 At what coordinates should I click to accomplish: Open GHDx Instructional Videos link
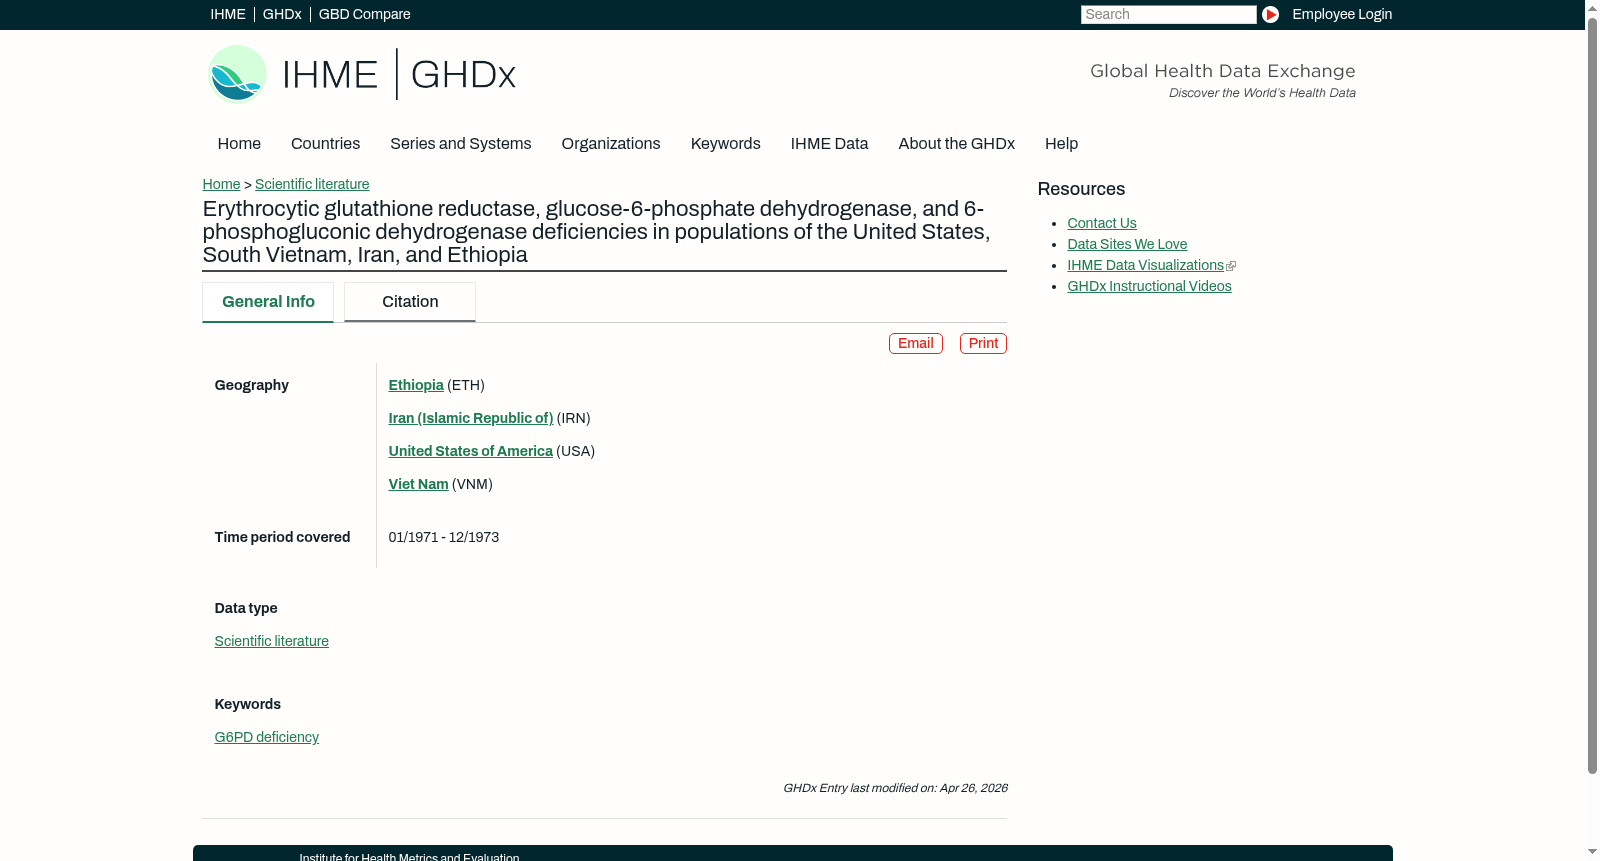click(1150, 286)
